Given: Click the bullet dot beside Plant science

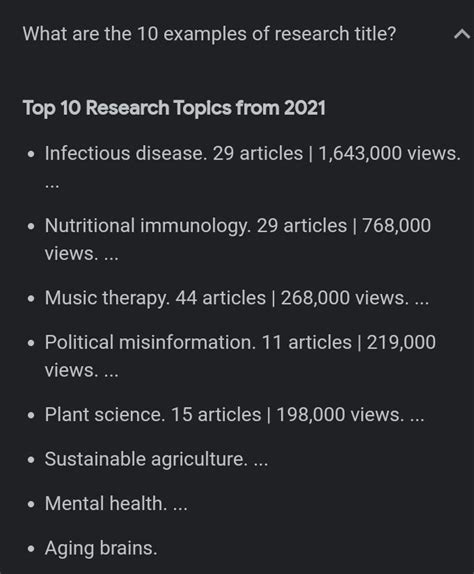Looking at the screenshot, I should click(31, 415).
